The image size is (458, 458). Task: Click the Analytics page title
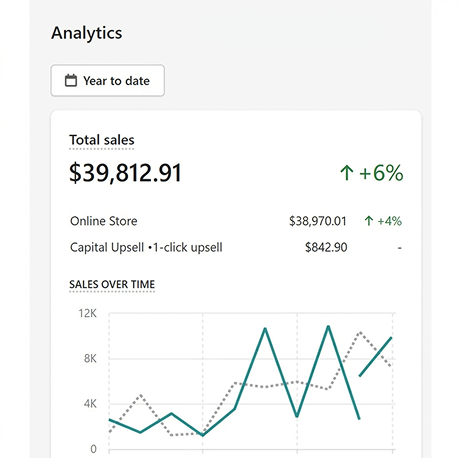(x=87, y=33)
